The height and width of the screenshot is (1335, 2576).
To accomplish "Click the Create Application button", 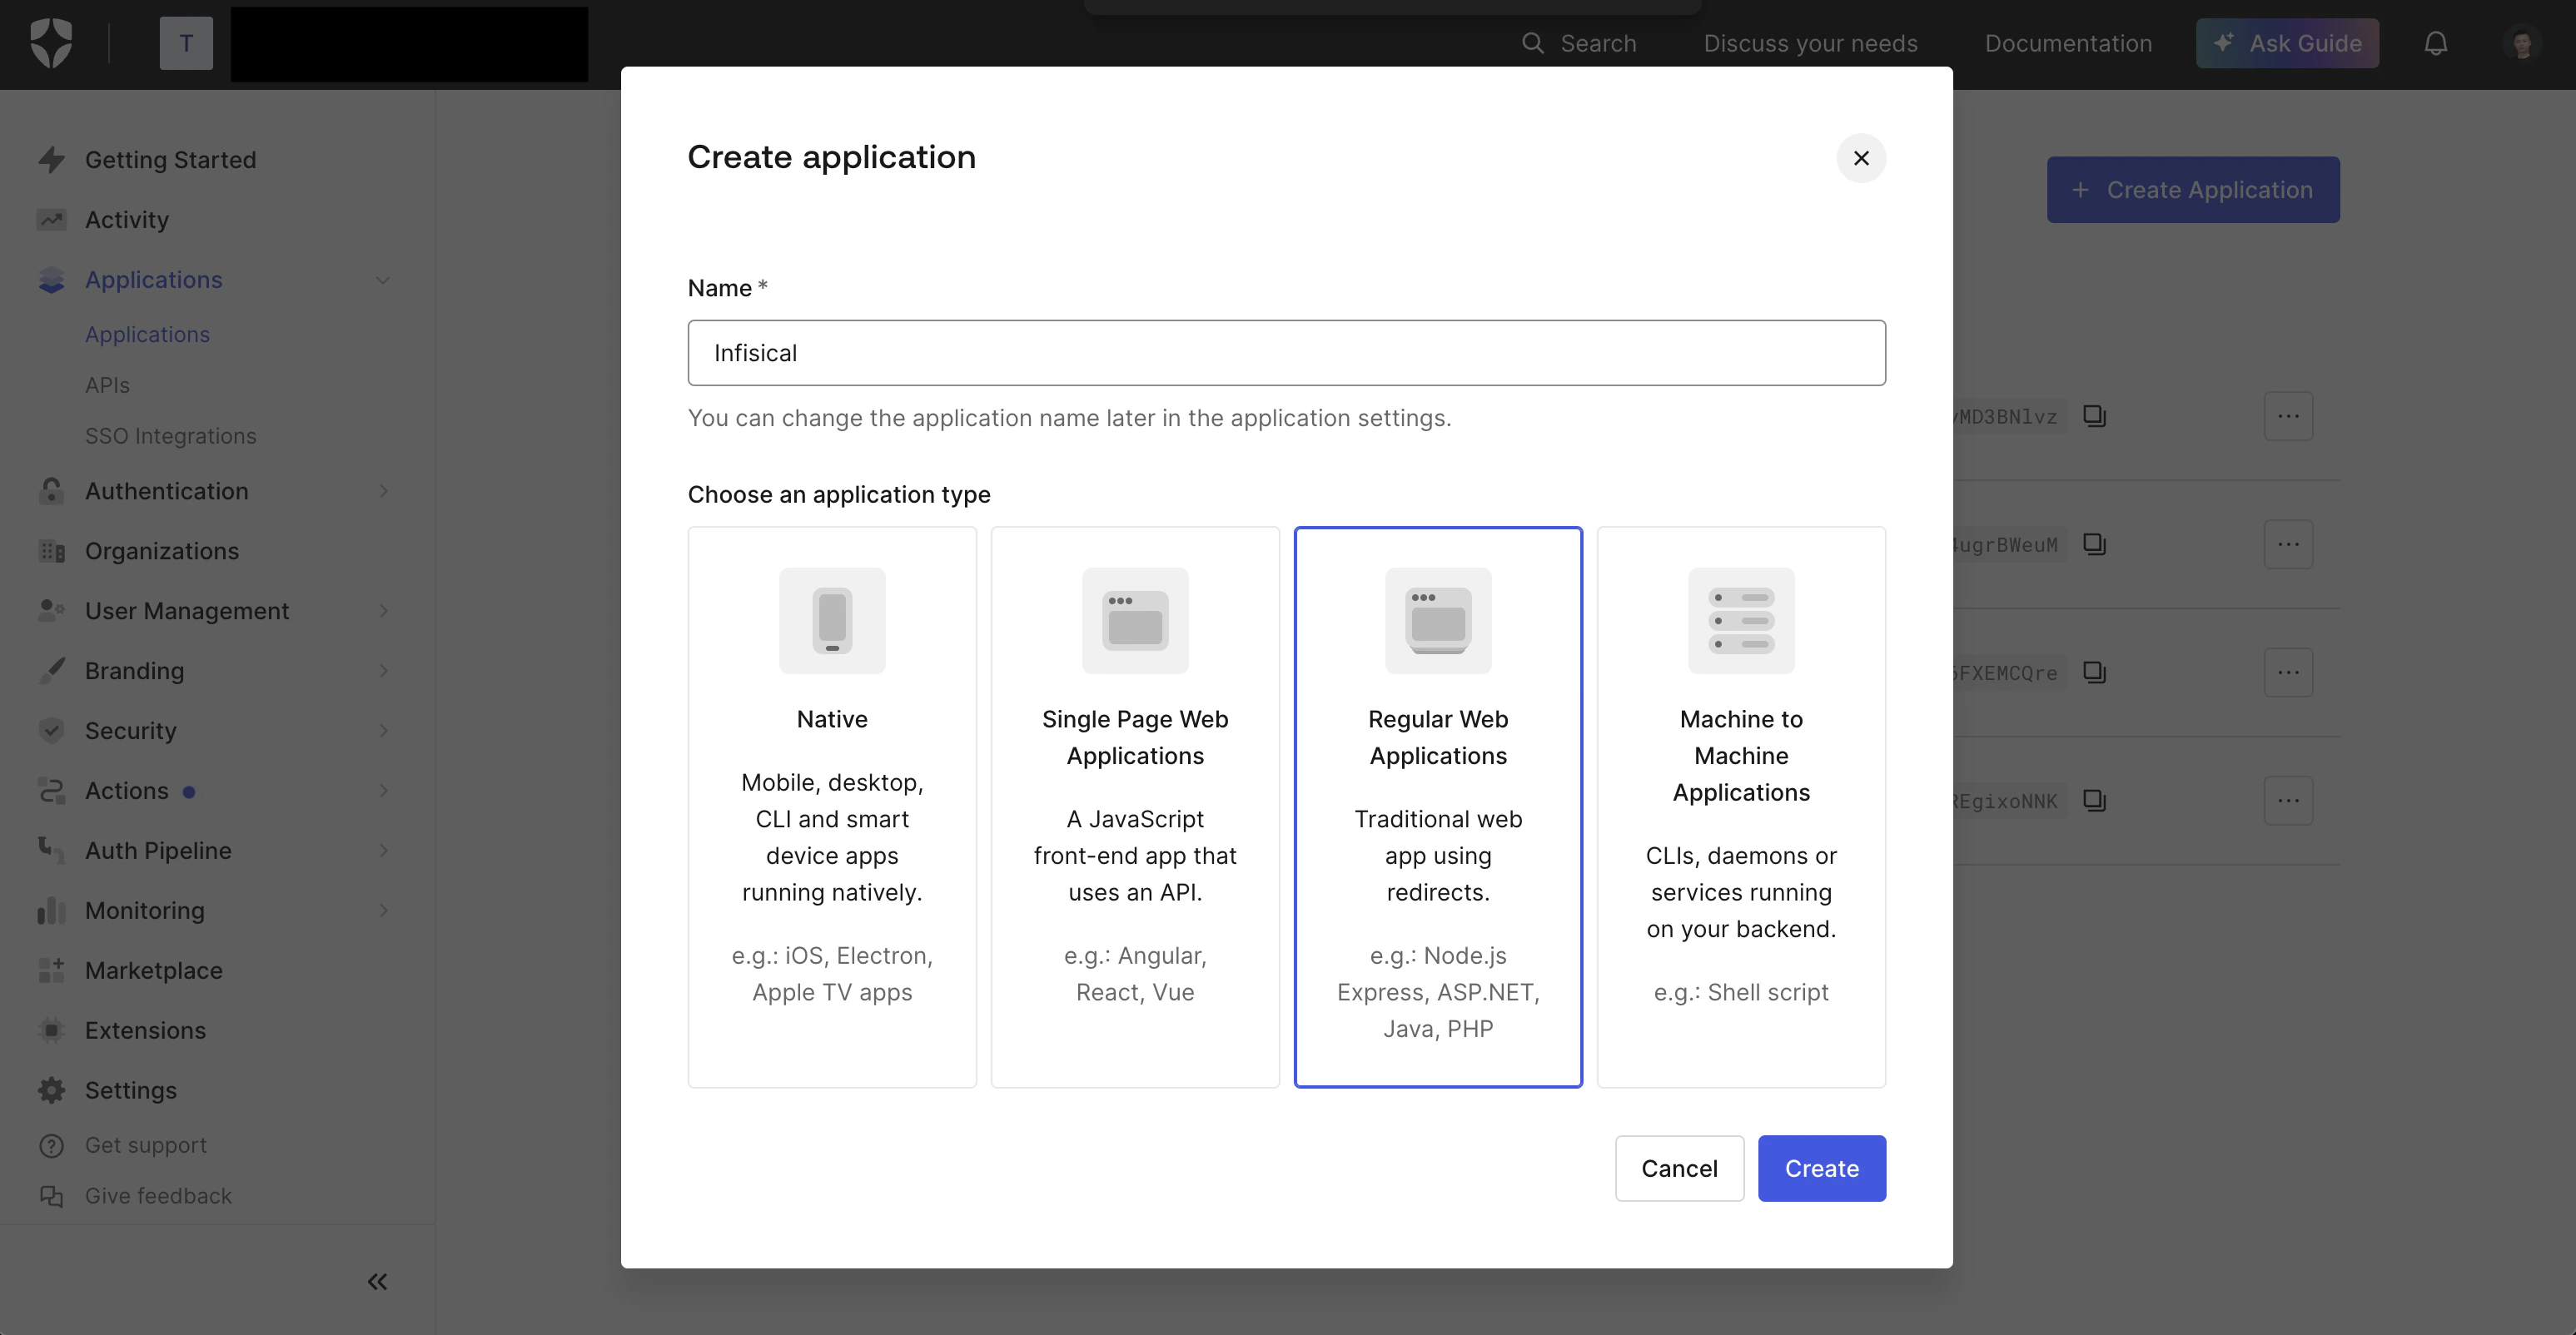I will coord(2192,190).
